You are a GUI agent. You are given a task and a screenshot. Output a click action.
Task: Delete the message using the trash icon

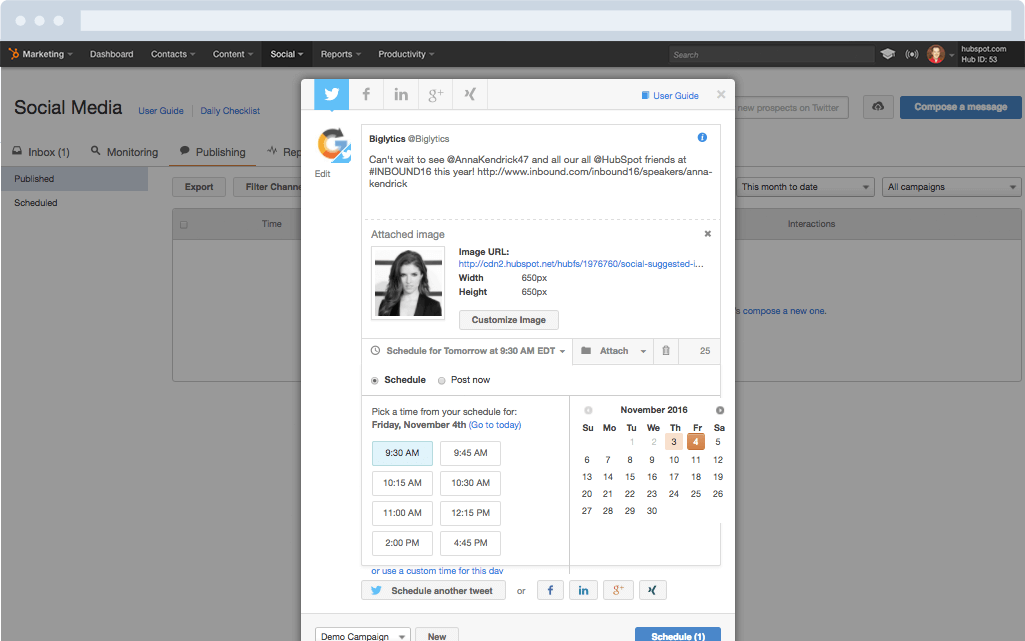pos(665,351)
